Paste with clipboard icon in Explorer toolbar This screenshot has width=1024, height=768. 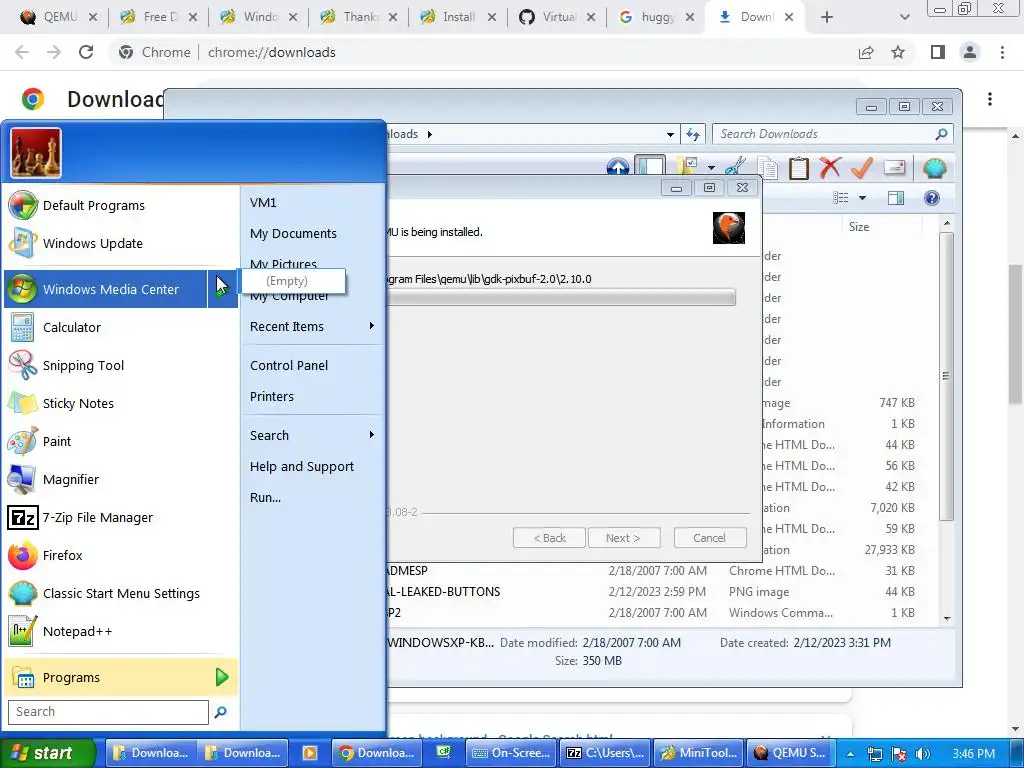tap(799, 168)
